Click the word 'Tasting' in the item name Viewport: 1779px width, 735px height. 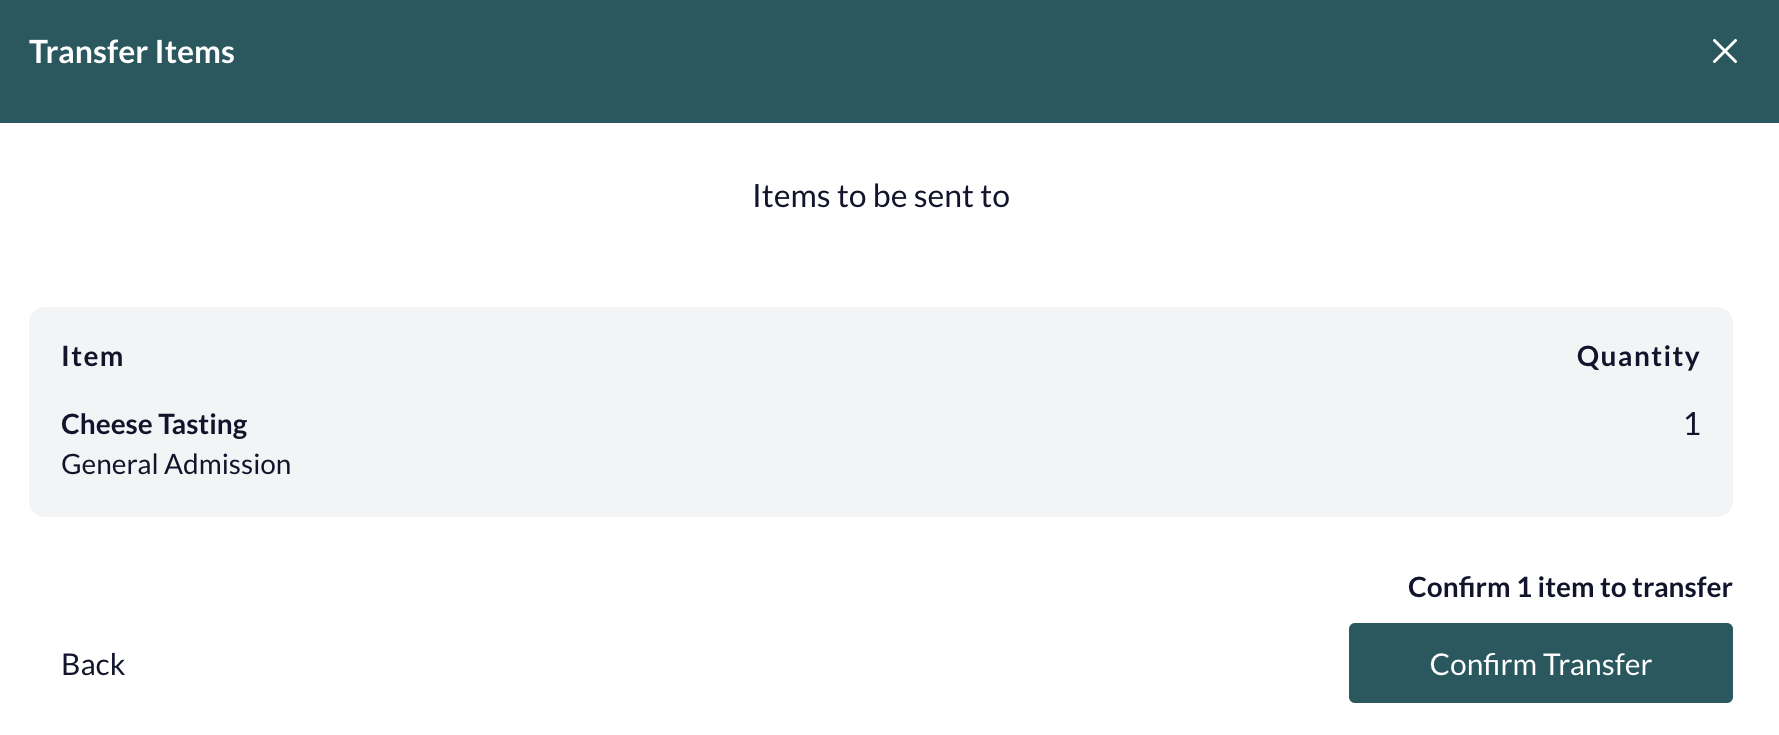pyautogui.click(x=203, y=424)
